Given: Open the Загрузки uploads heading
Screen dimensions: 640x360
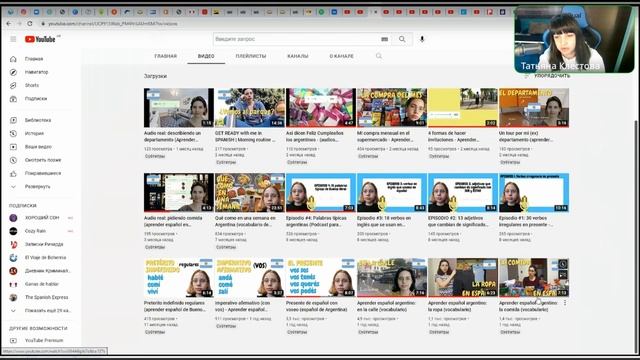Looking at the screenshot, I should 155,76.
